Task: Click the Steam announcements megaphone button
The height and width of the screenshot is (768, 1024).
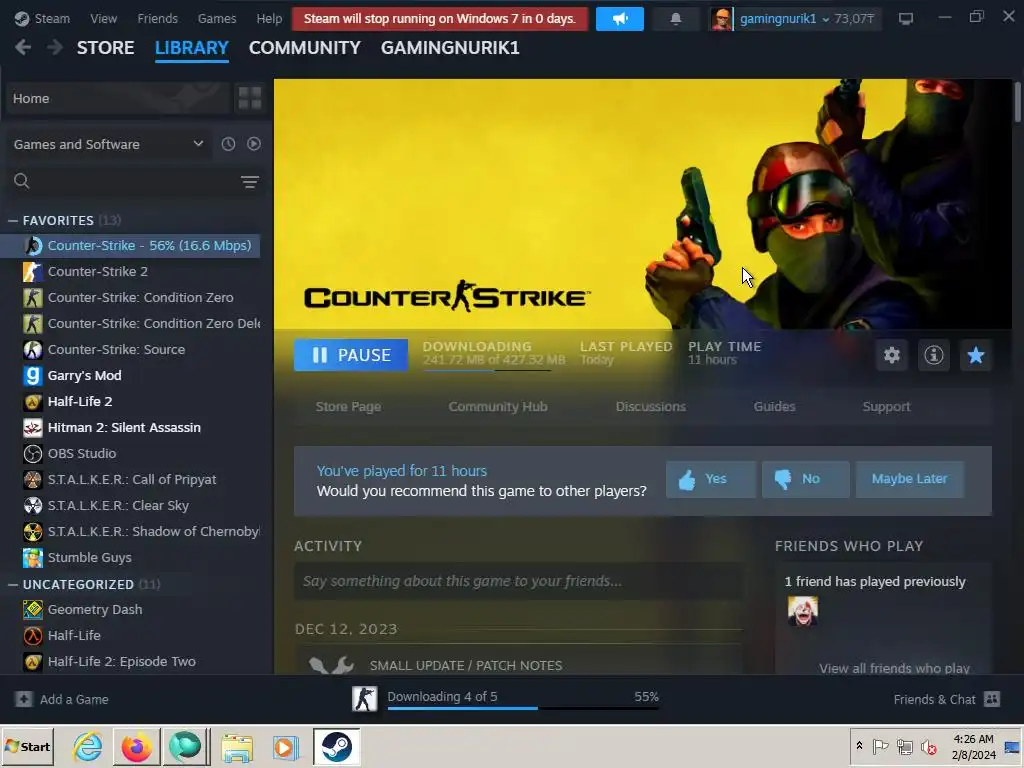Action: pos(619,19)
